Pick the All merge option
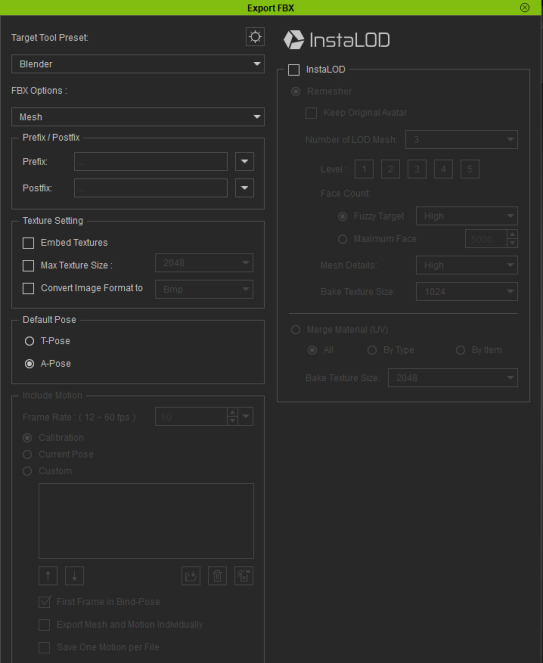This screenshot has height=663, width=543. pyautogui.click(x=312, y=350)
